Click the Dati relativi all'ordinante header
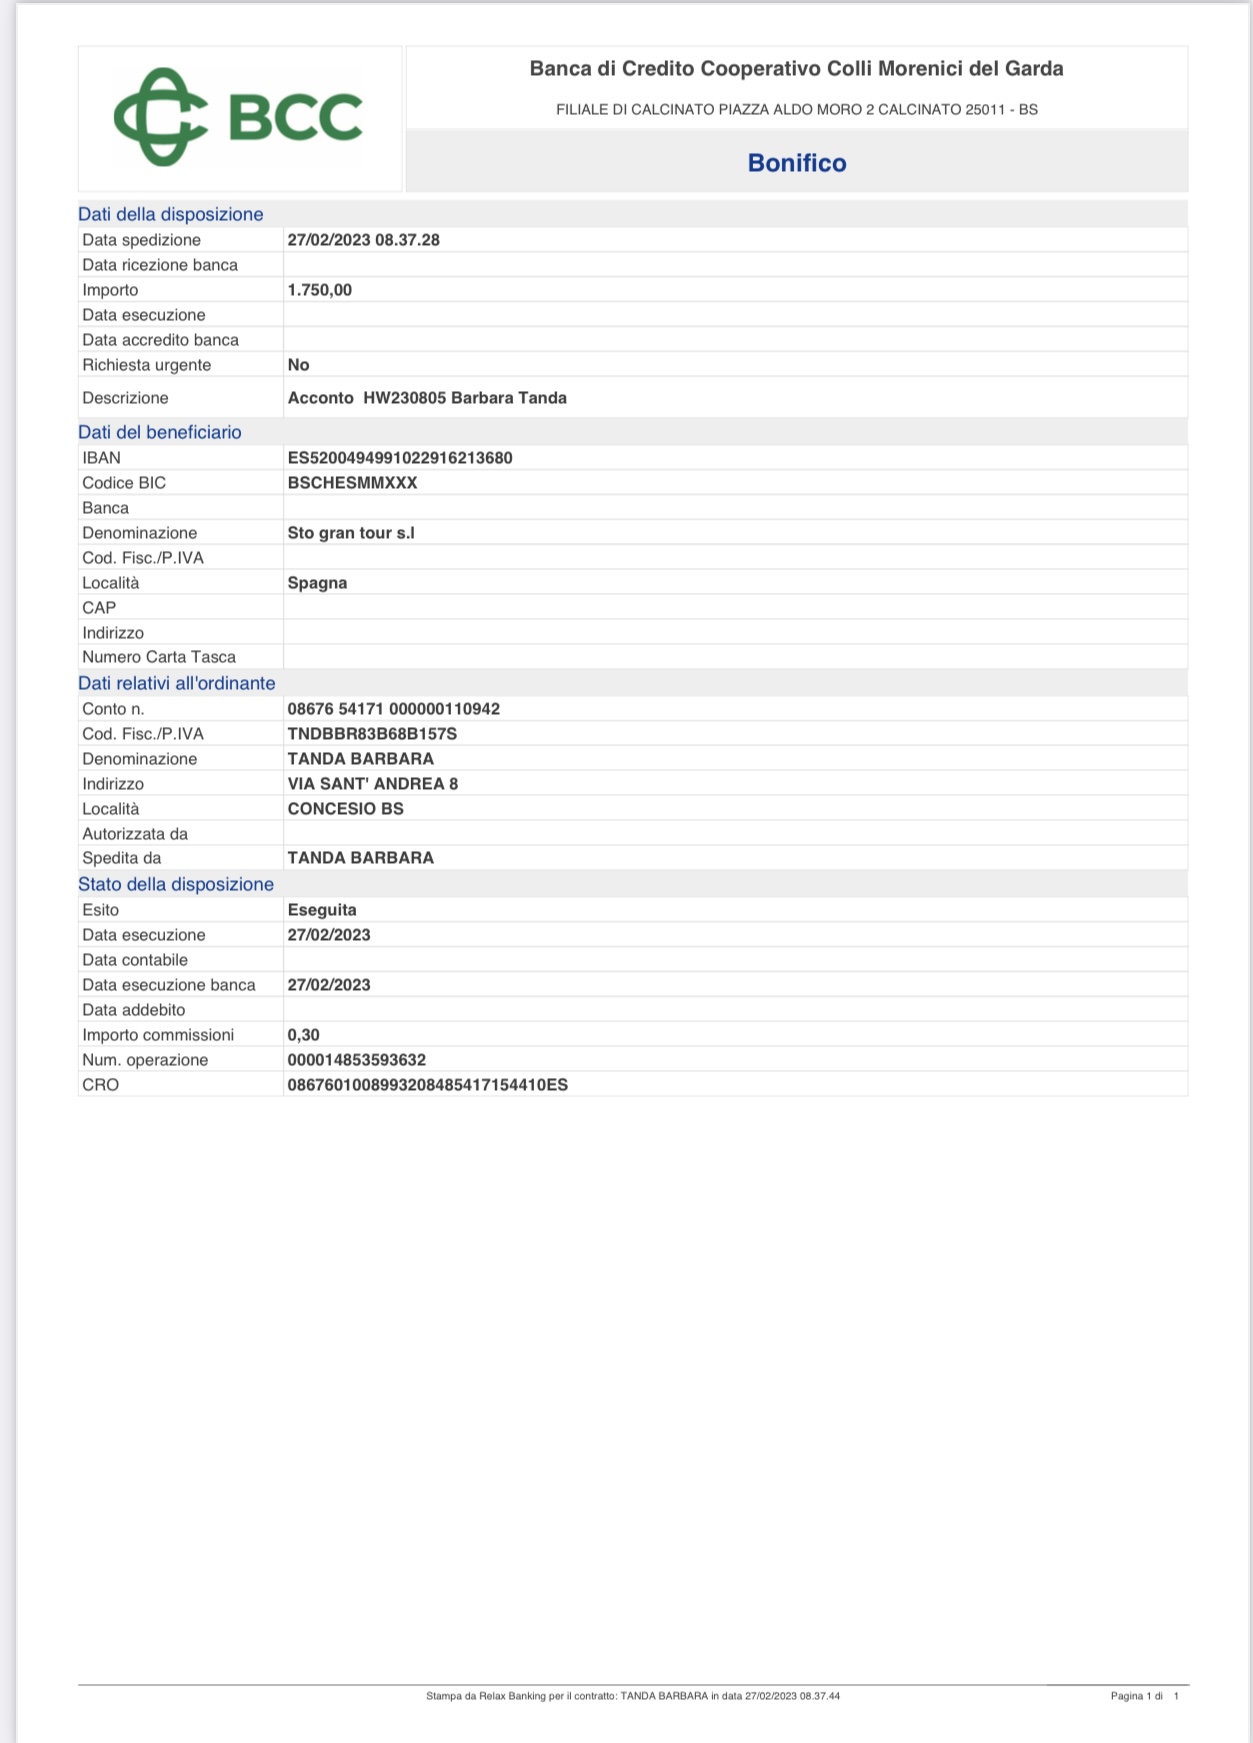The width and height of the screenshot is (1253, 1743). point(177,683)
